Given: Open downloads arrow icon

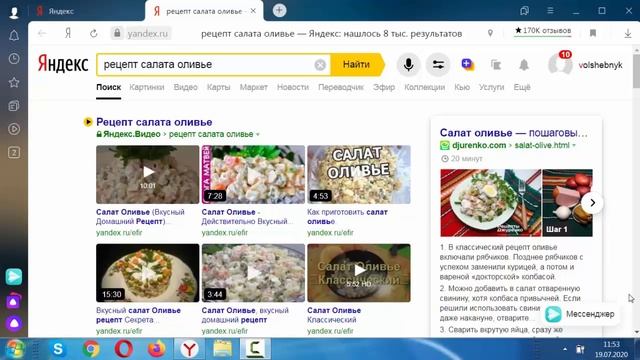Looking at the screenshot, I should click(x=628, y=33).
